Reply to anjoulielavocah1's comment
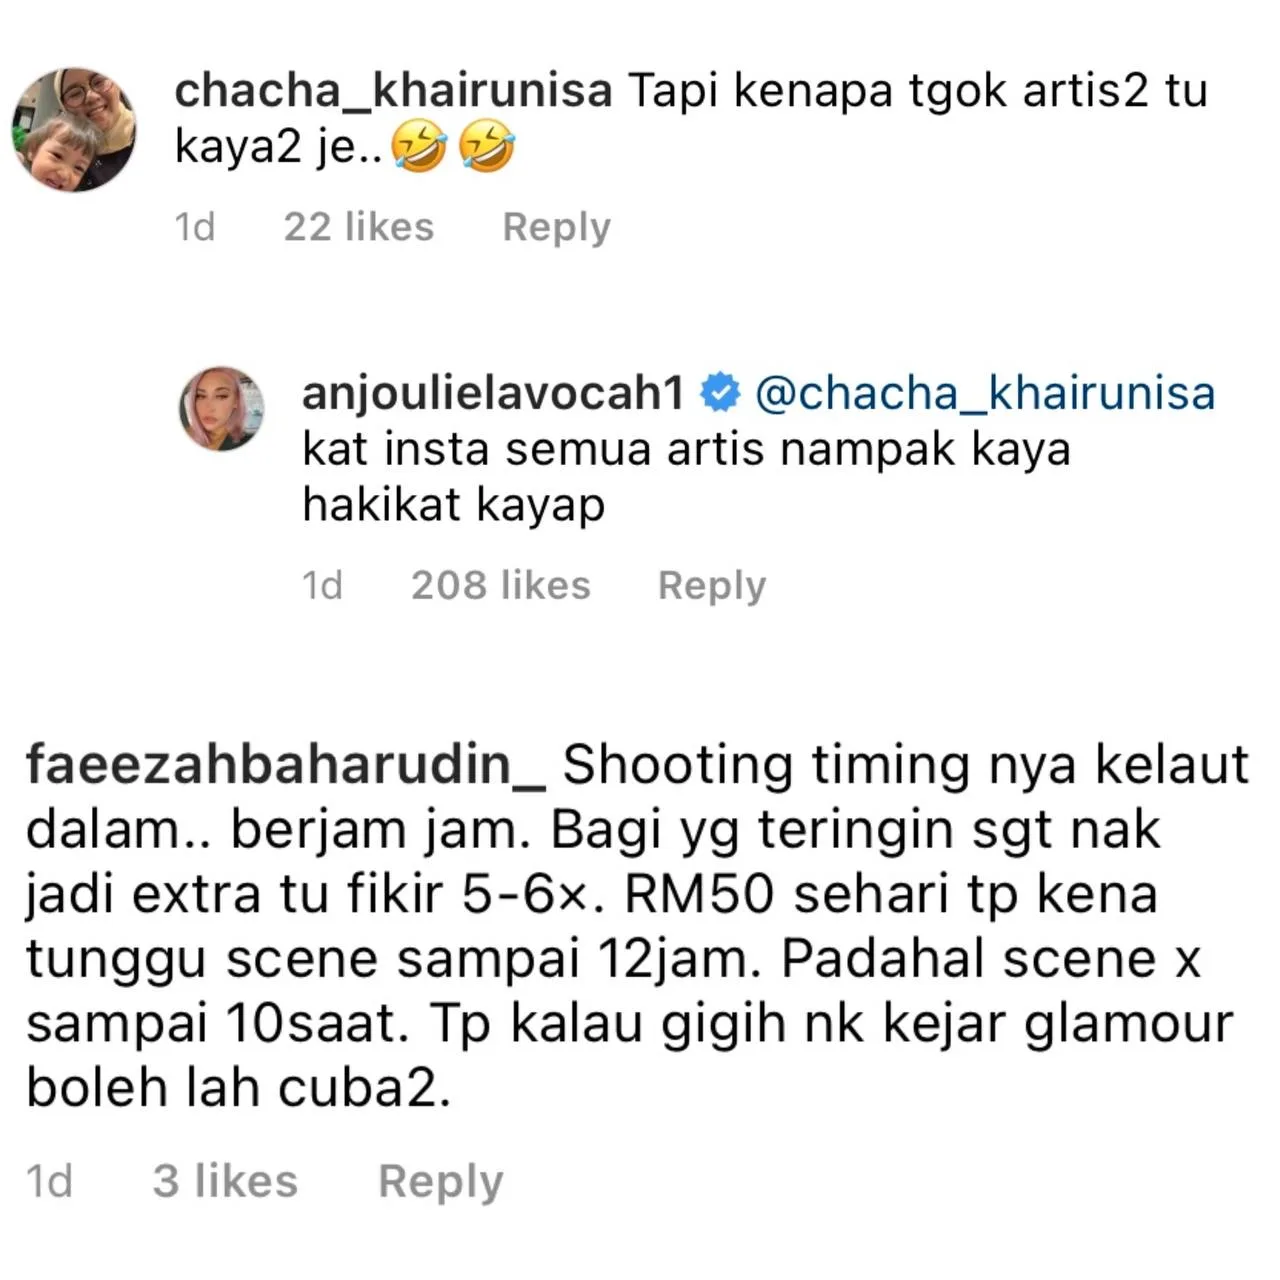Viewport: 1280px width, 1280px height. point(712,585)
